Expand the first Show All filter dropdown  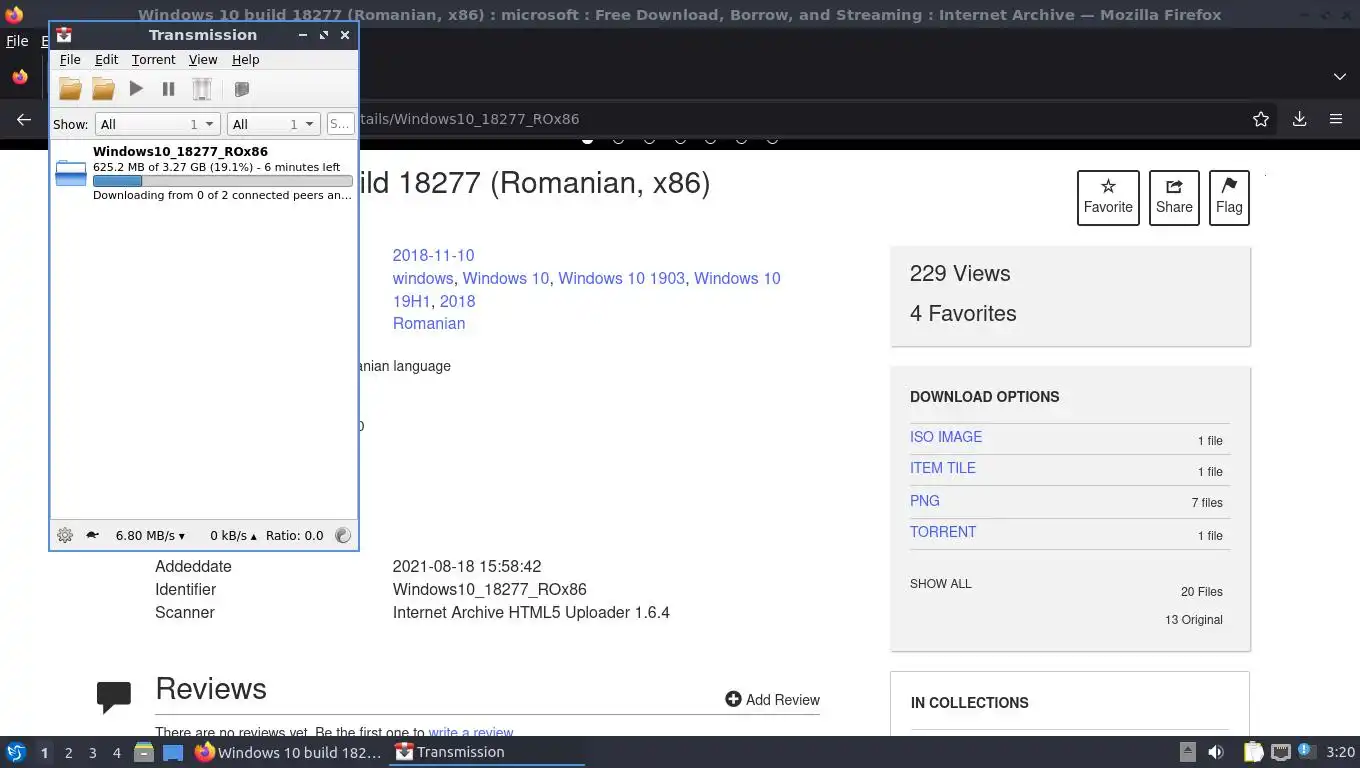157,124
